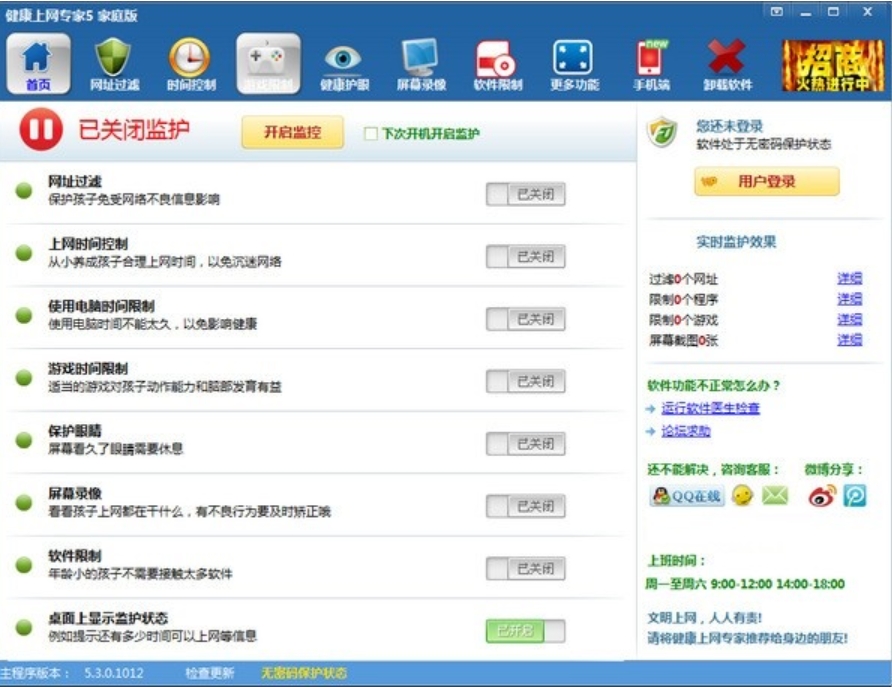The width and height of the screenshot is (892, 687).
Task: Click the 开启监控 button
Action: click(x=292, y=133)
